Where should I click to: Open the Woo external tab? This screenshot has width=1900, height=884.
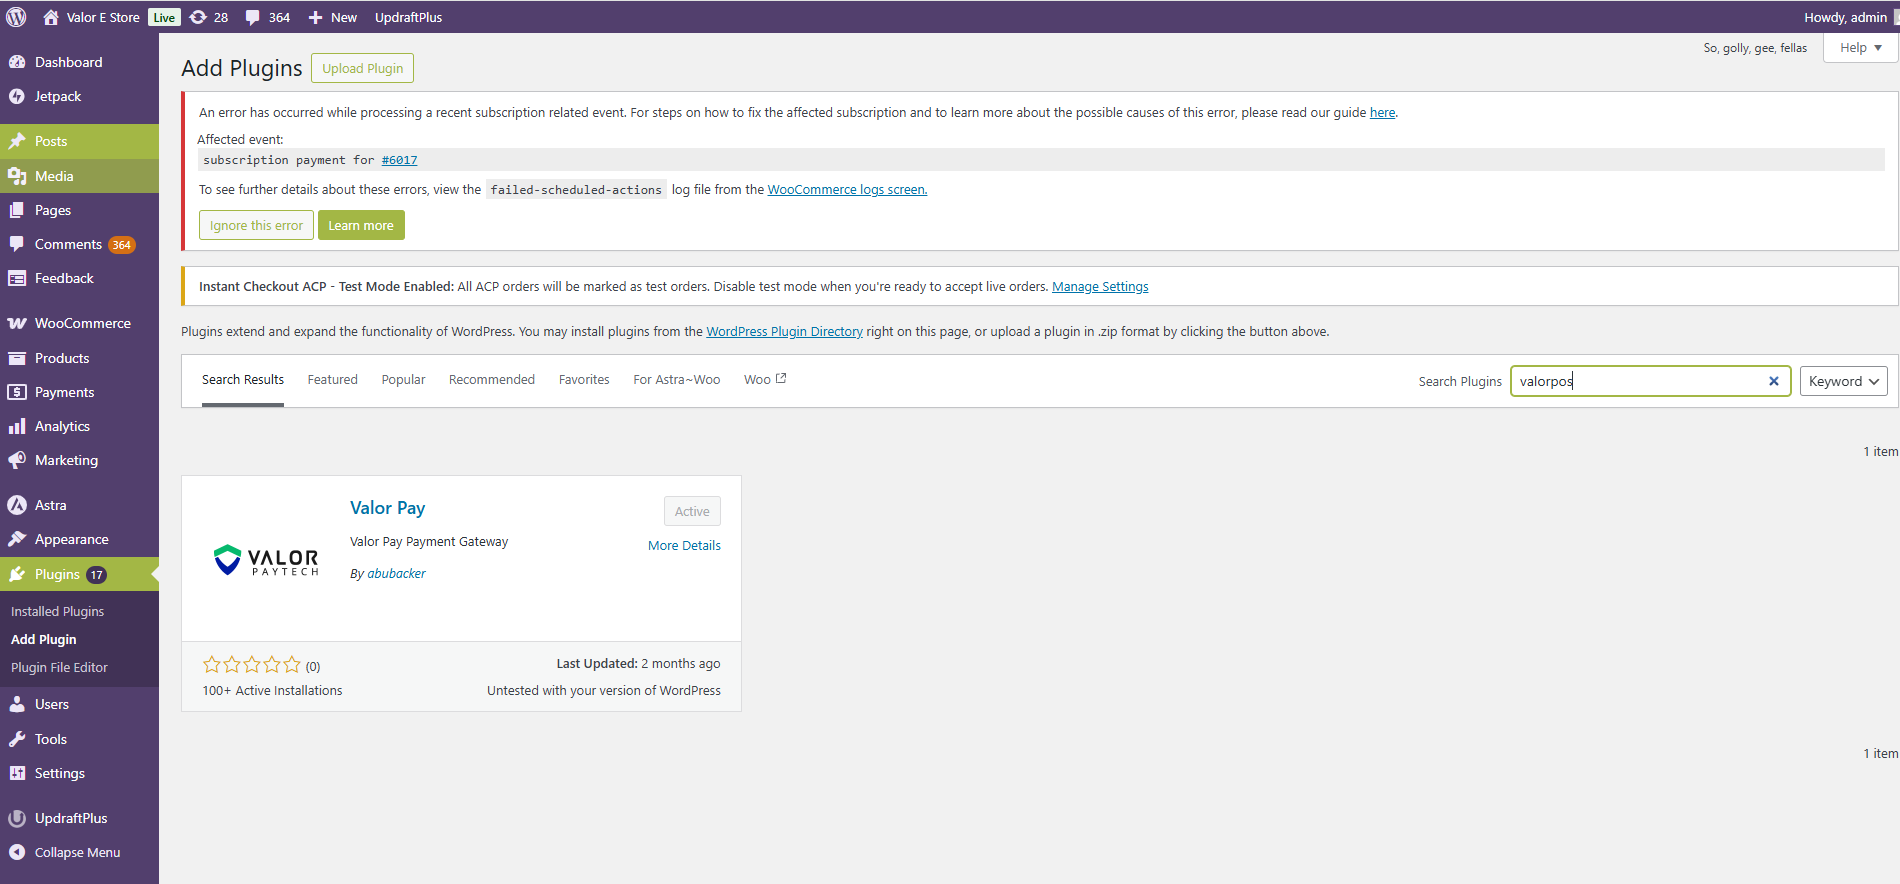(765, 380)
